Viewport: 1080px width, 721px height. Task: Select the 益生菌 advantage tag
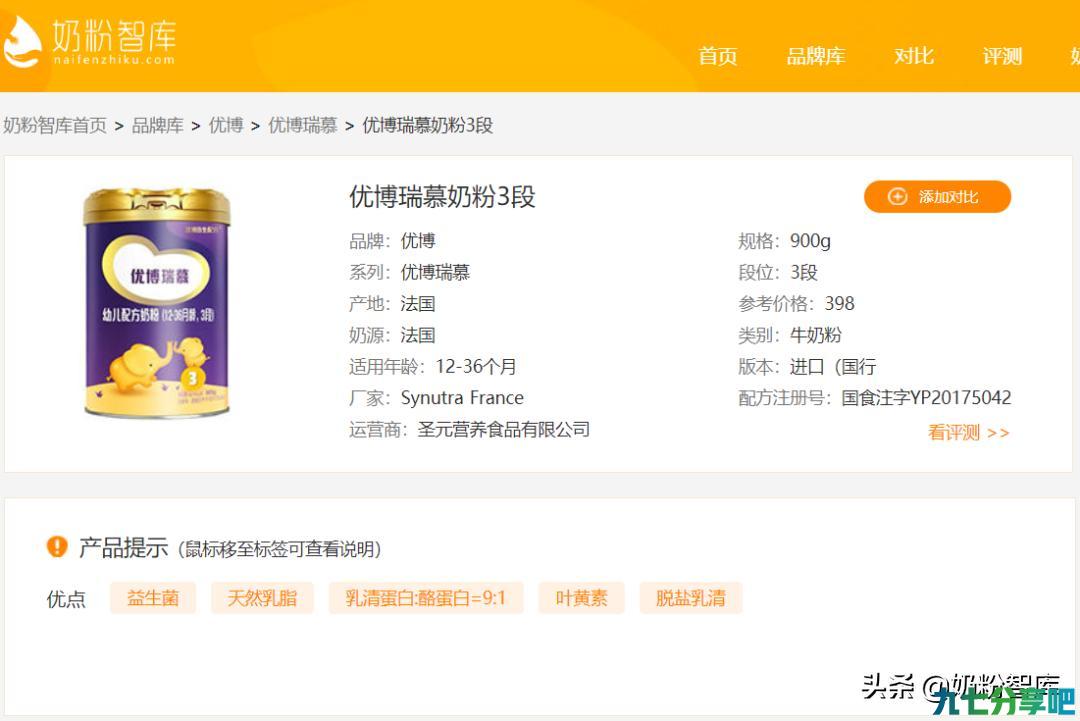(153, 598)
